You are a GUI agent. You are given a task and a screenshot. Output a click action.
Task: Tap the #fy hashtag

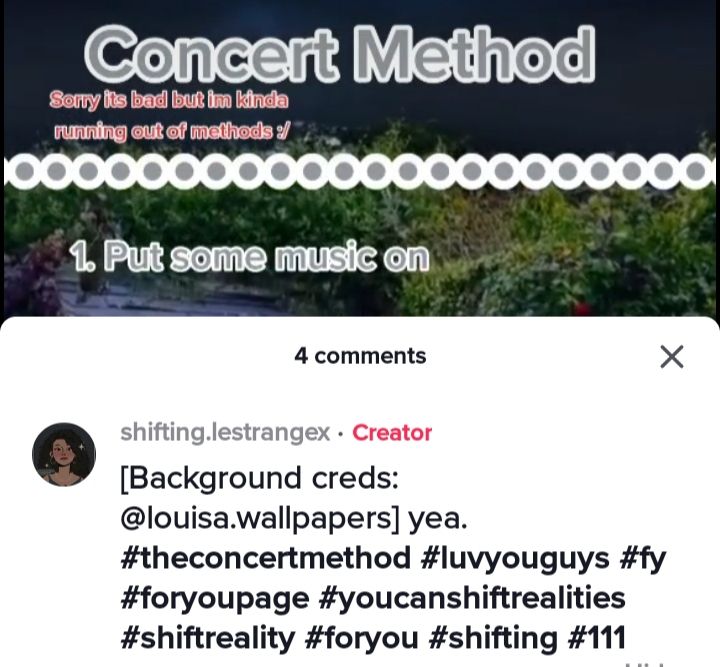point(643,559)
